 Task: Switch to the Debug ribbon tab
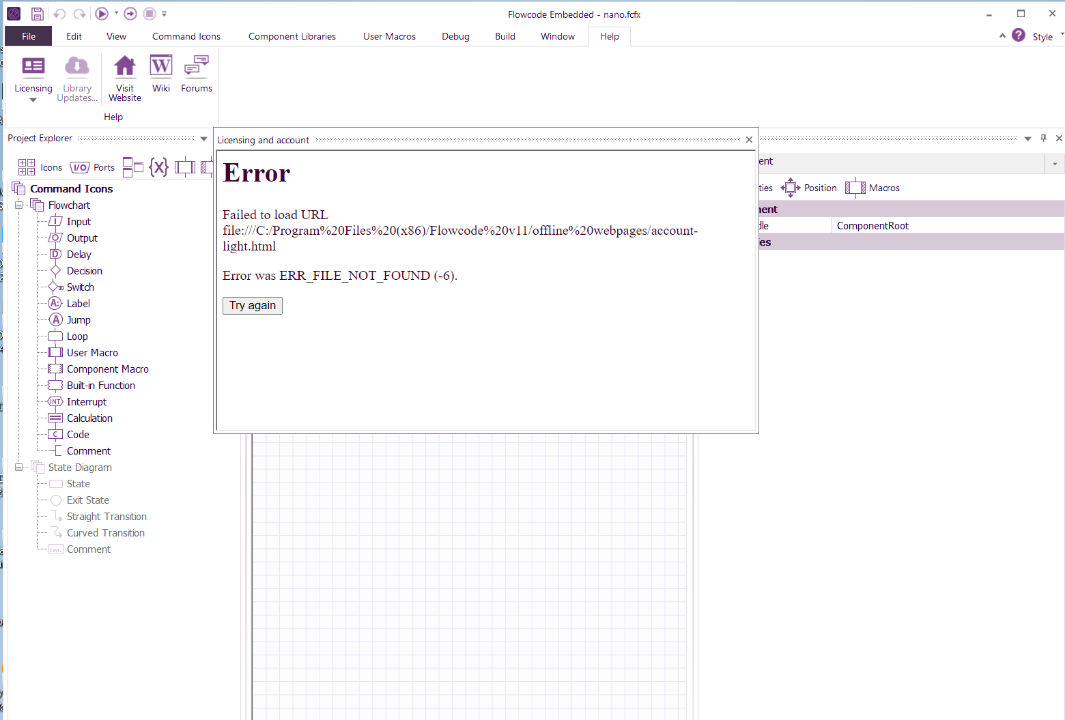456,37
